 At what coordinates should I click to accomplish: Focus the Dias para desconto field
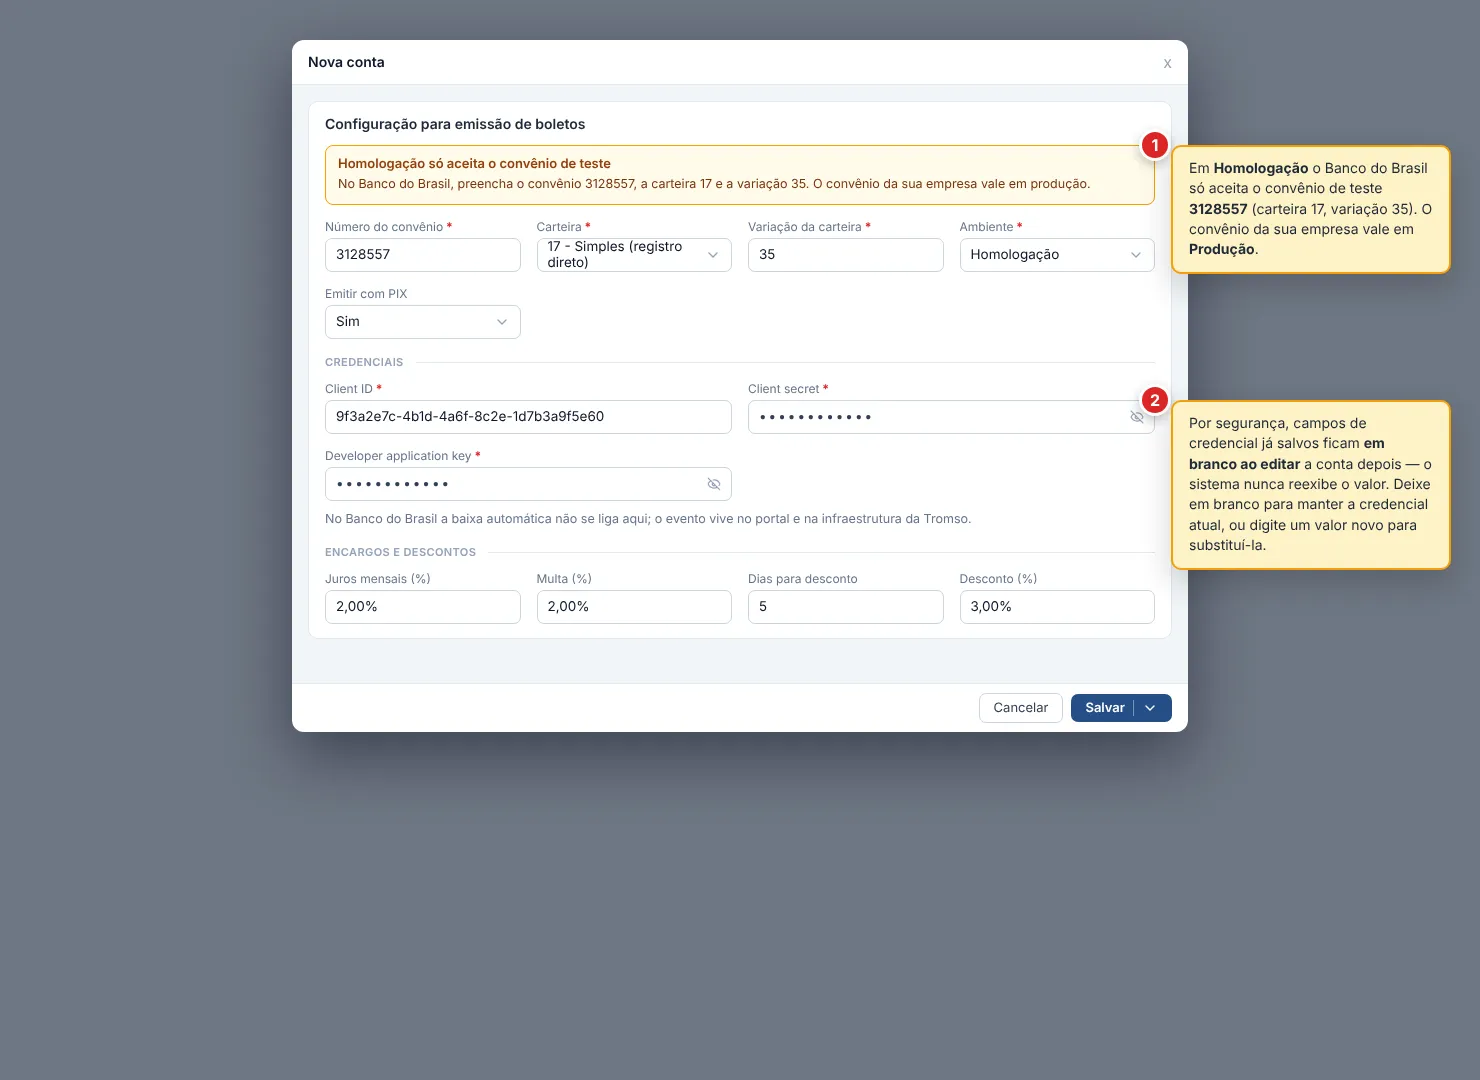[x=846, y=607]
